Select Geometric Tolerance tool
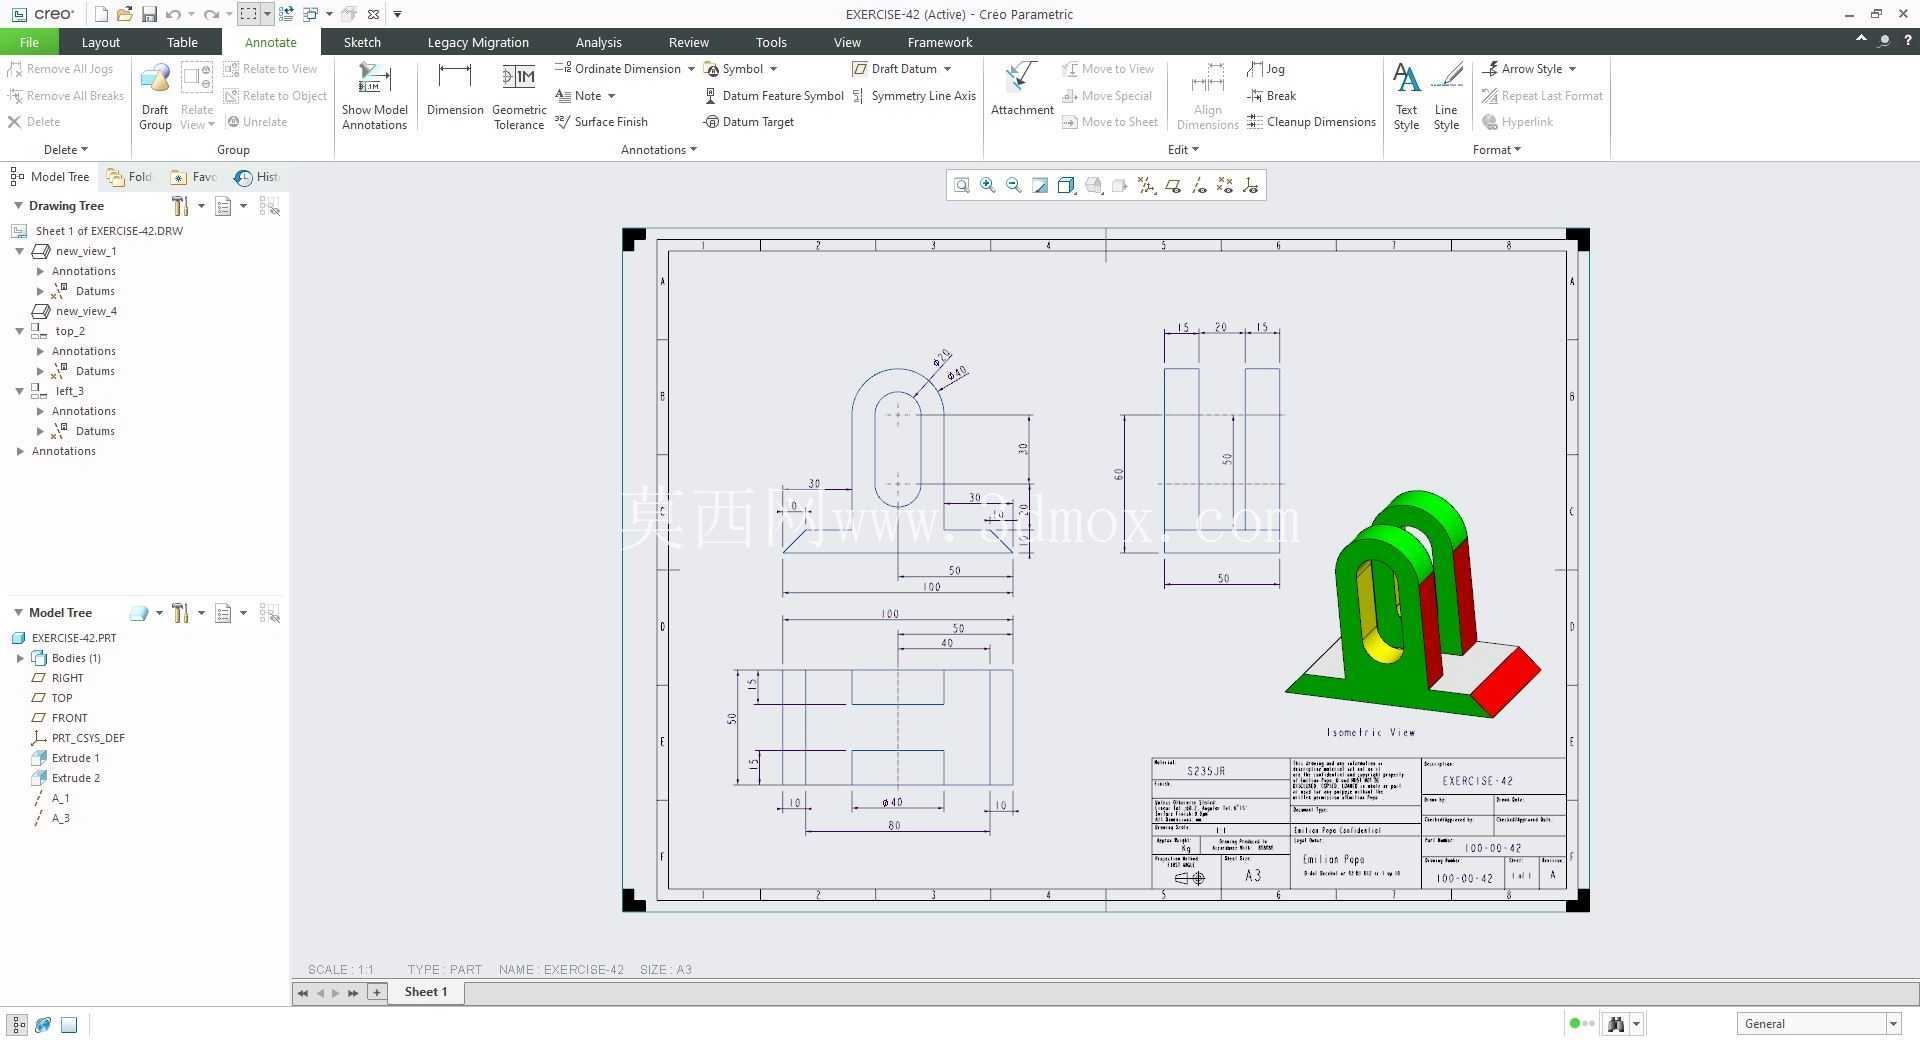The width and height of the screenshot is (1920, 1040). pyautogui.click(x=519, y=96)
